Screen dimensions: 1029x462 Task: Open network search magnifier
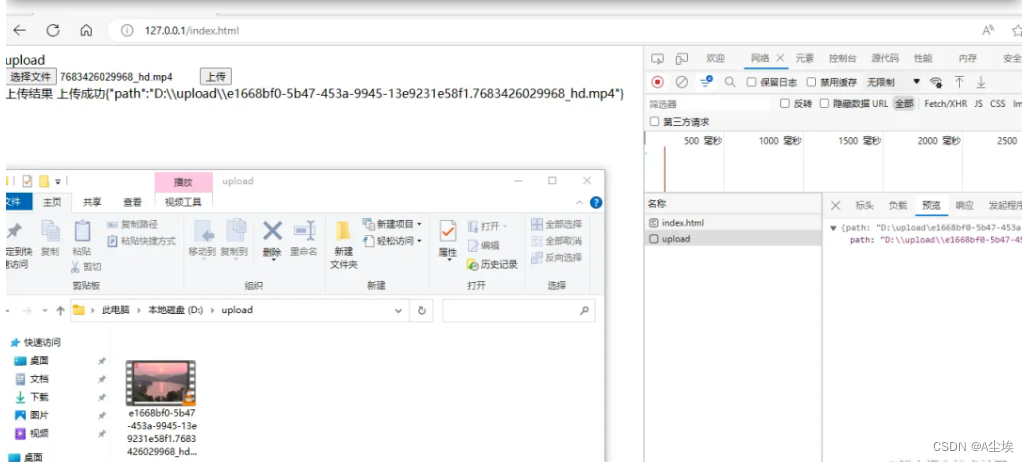click(x=730, y=82)
